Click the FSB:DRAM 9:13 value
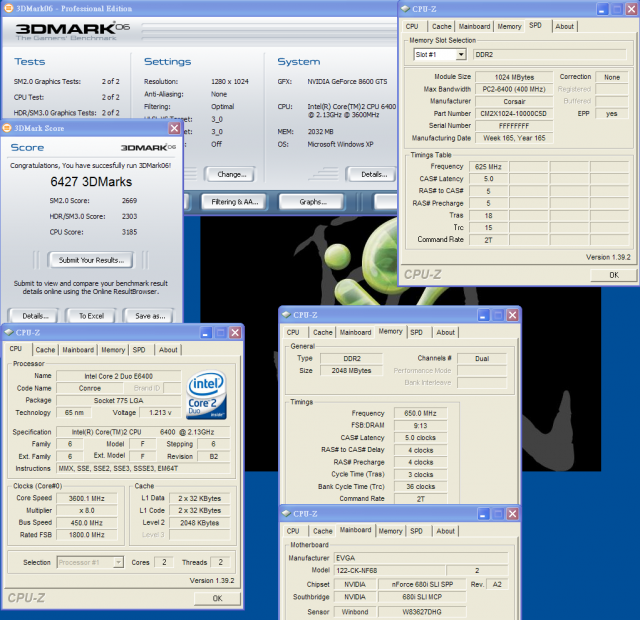 coord(420,425)
